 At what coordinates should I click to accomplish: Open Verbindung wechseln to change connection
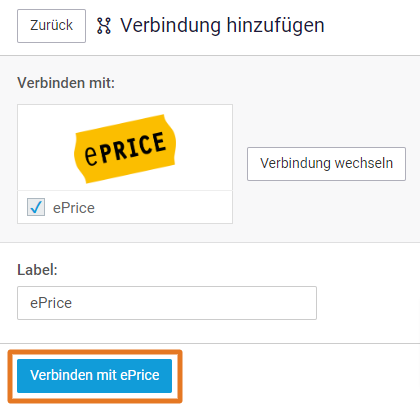pos(326,164)
